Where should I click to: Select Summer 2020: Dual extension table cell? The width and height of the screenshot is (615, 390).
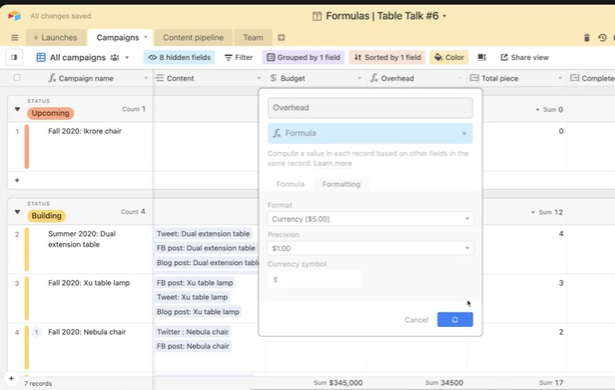coord(82,239)
